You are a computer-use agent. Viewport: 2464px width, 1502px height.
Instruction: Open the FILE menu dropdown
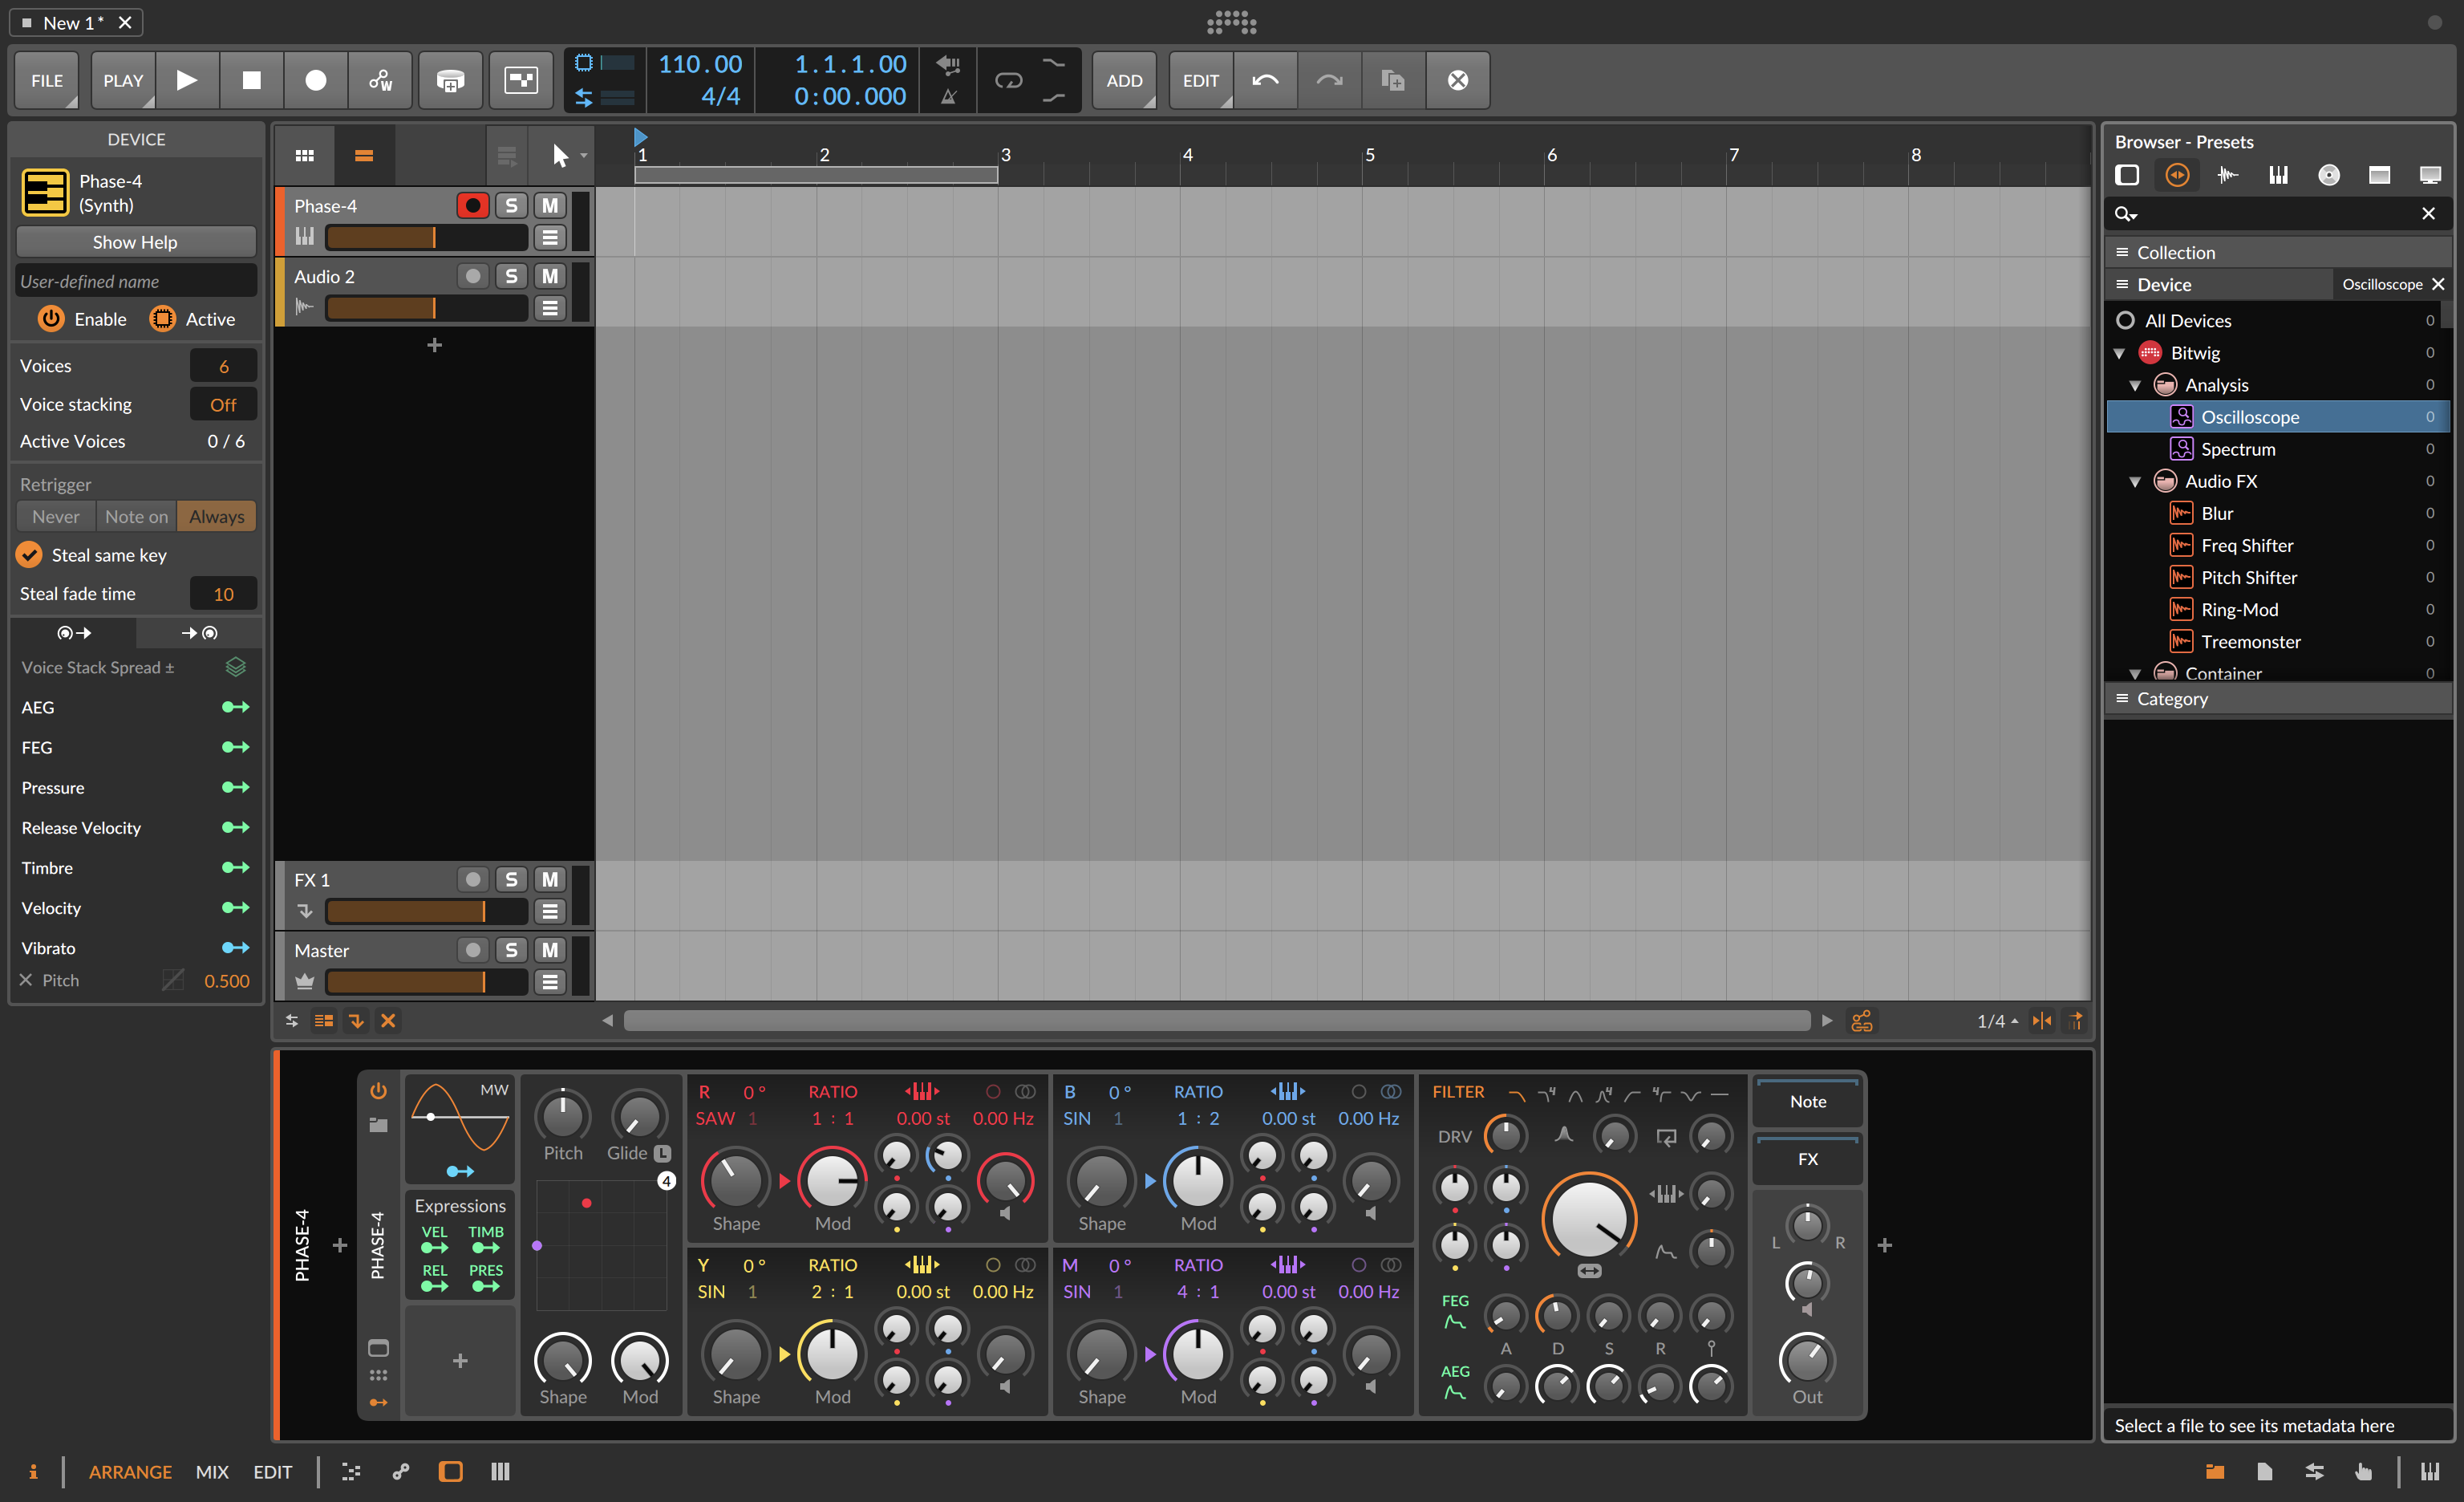tap(47, 80)
